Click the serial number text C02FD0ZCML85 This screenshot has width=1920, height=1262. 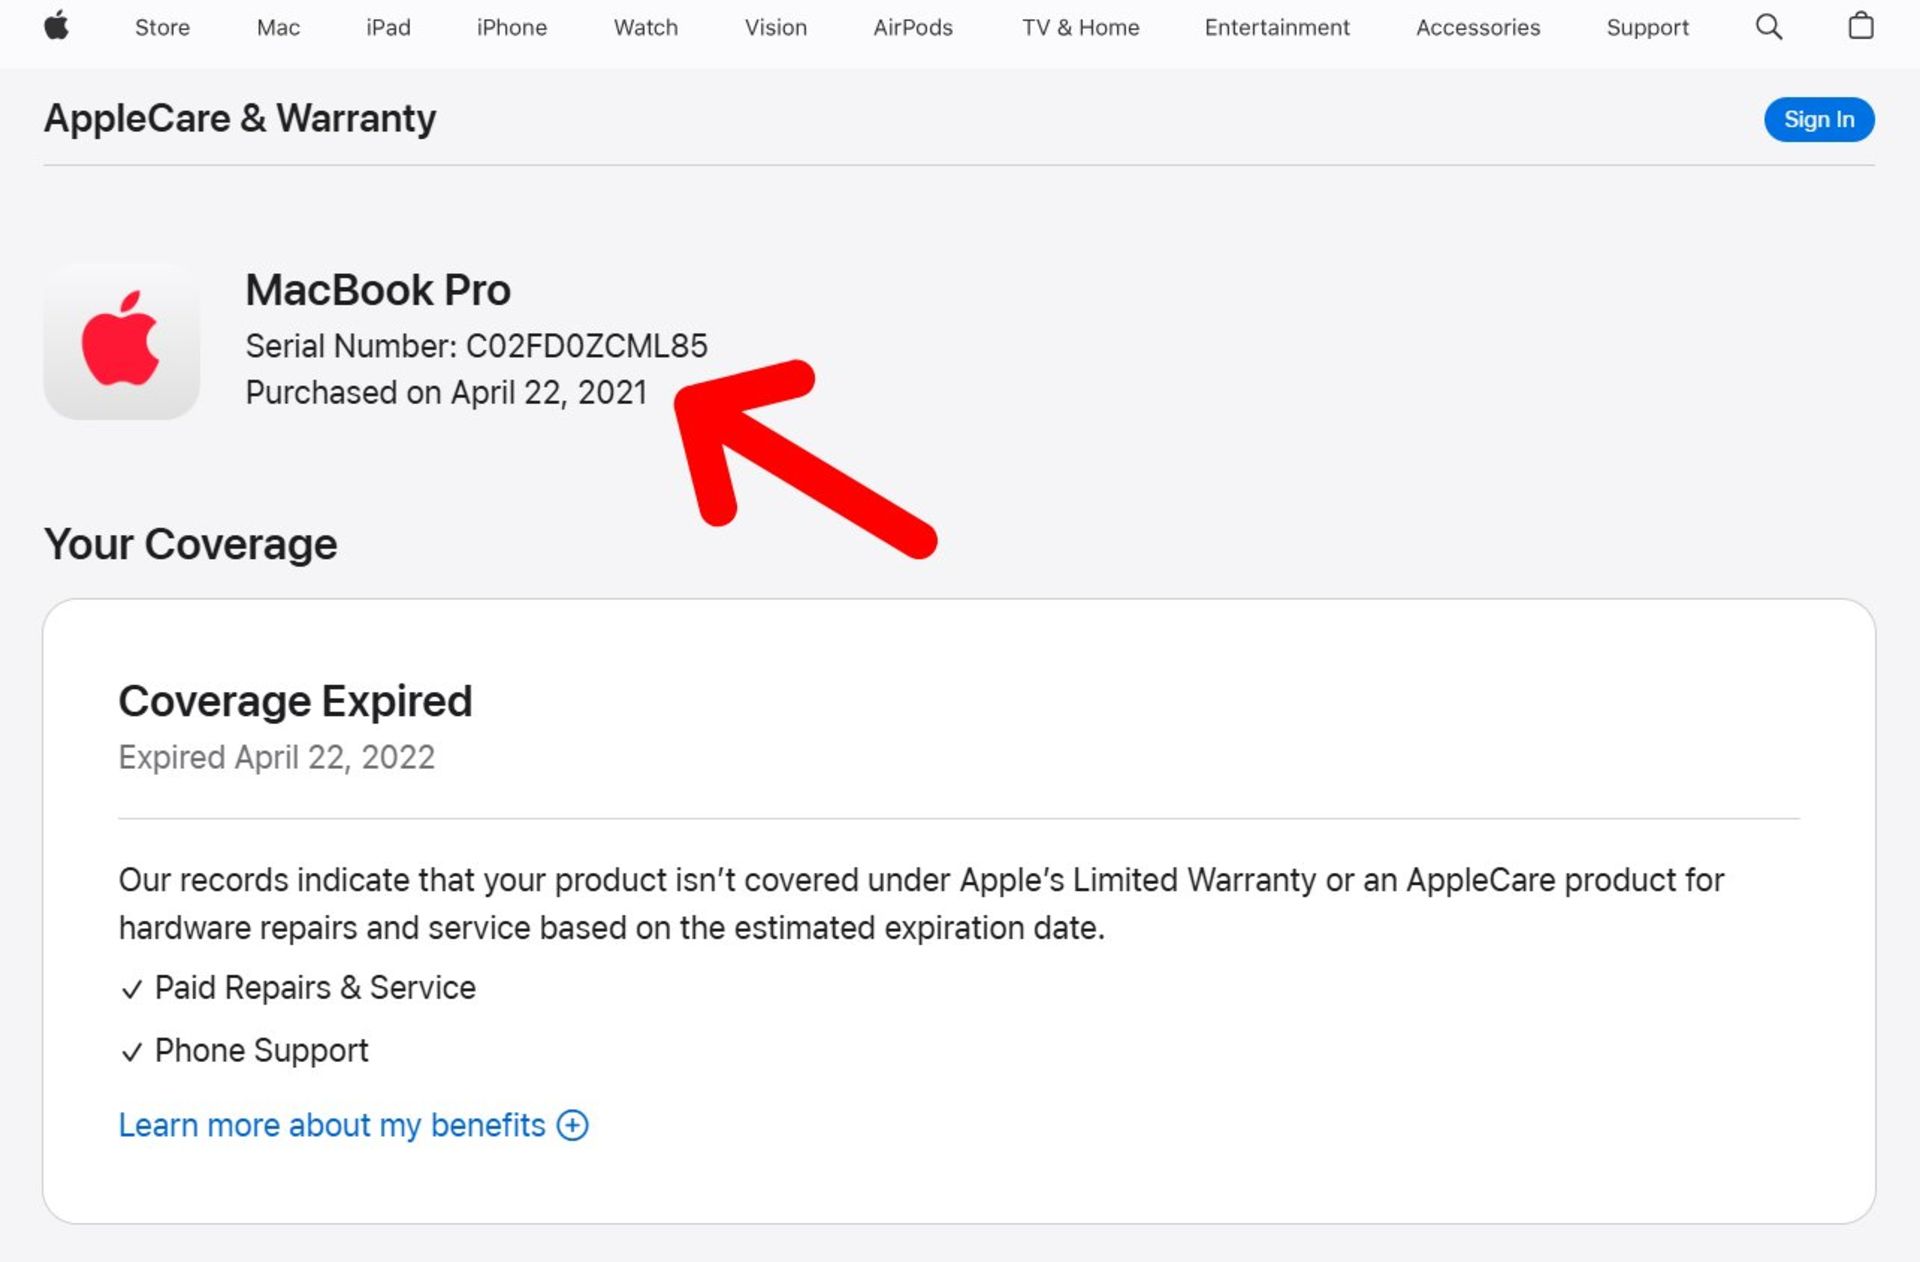pos(586,346)
